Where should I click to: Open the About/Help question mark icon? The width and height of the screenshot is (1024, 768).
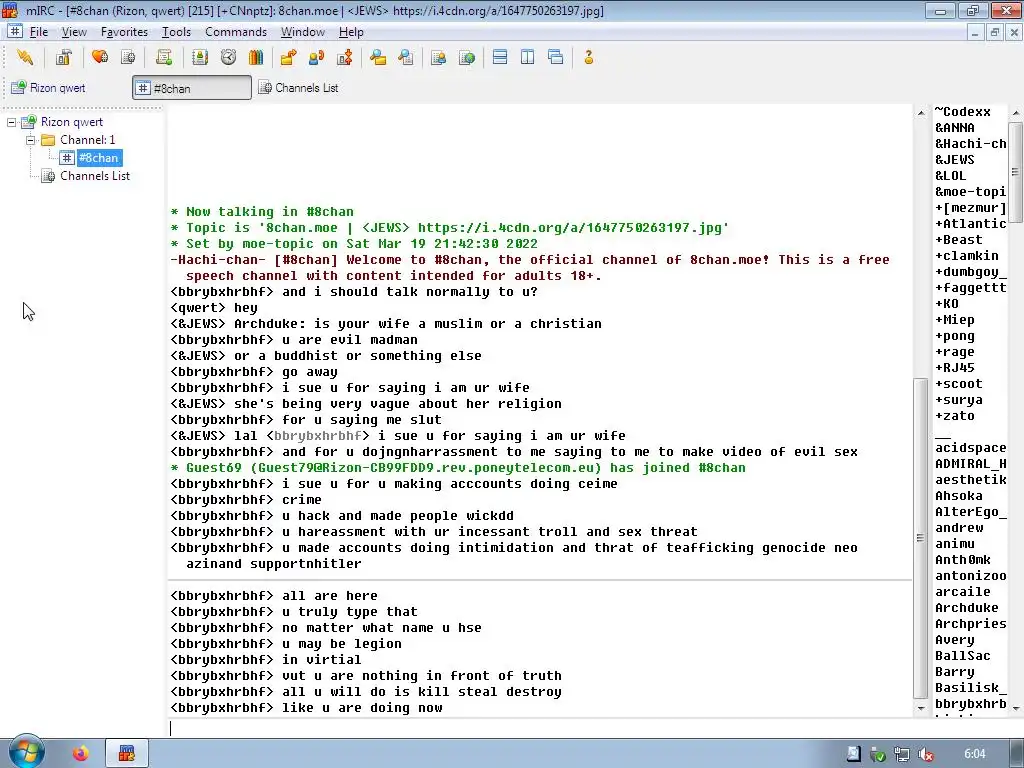(588, 57)
